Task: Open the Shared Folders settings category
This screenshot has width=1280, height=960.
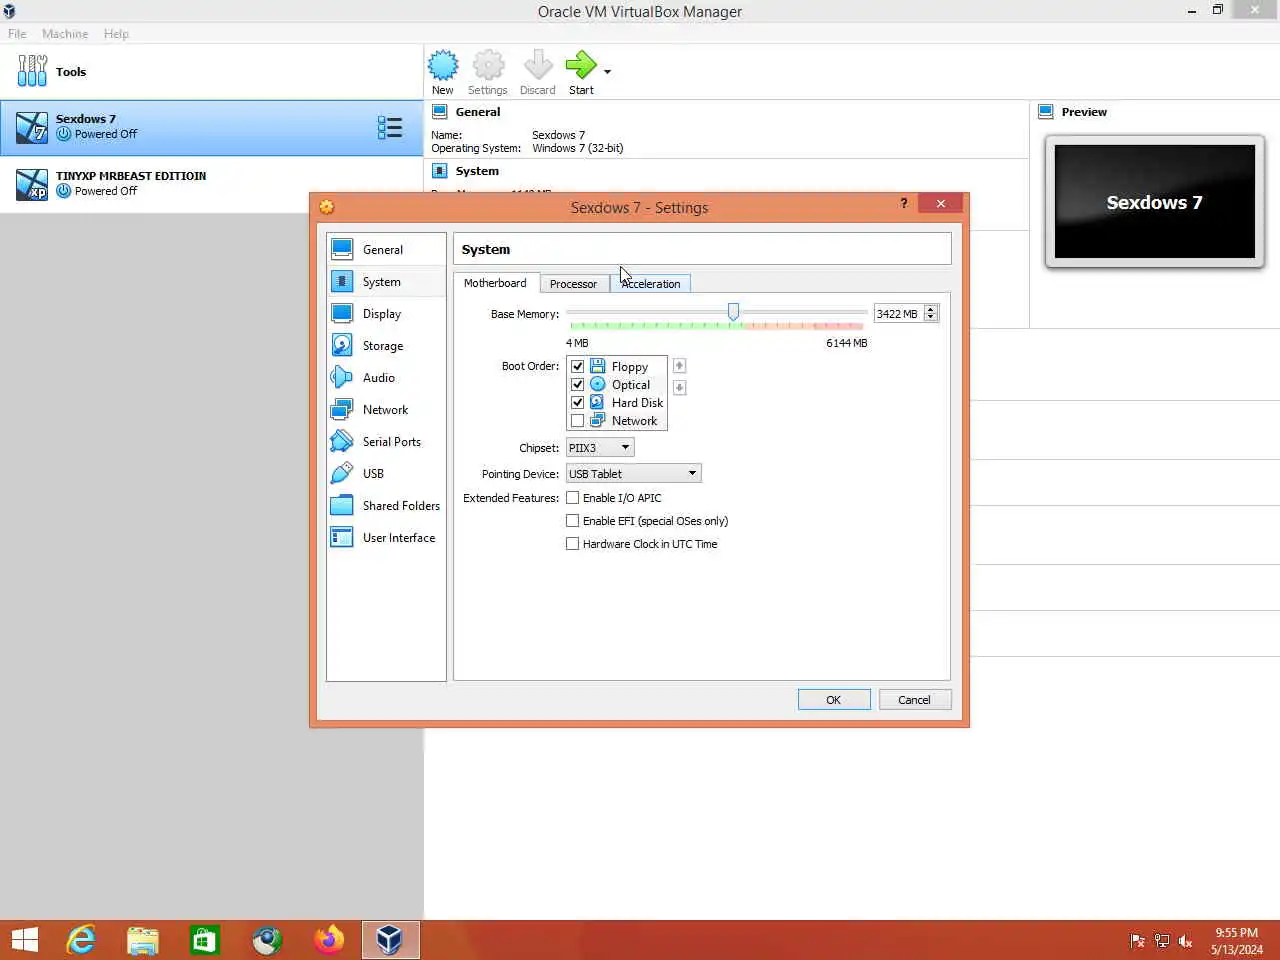Action: point(386,506)
